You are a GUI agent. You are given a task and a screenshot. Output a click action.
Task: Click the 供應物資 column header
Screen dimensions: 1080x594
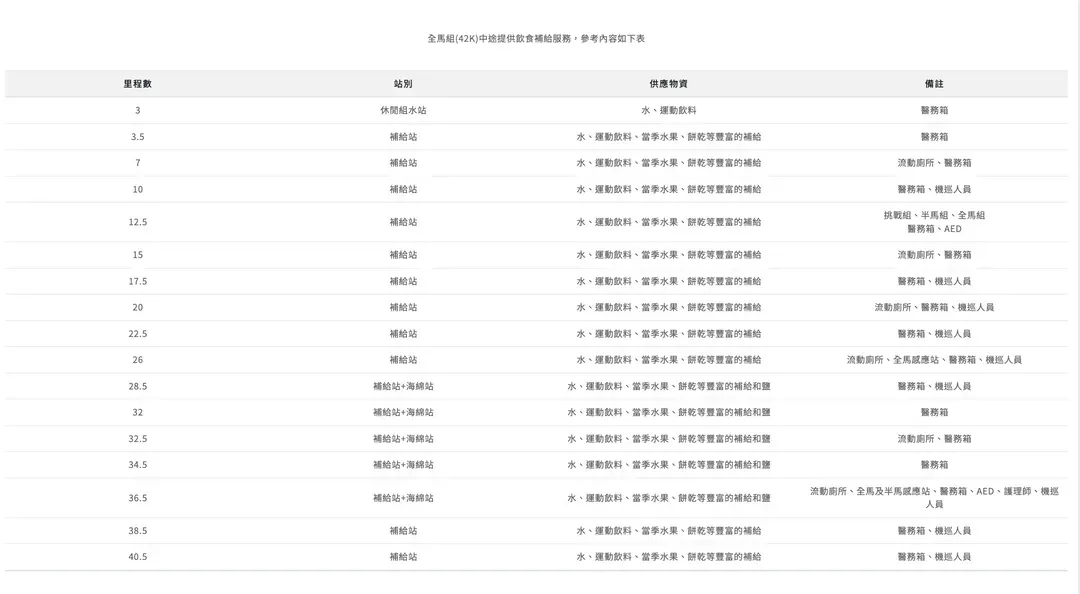pos(668,84)
